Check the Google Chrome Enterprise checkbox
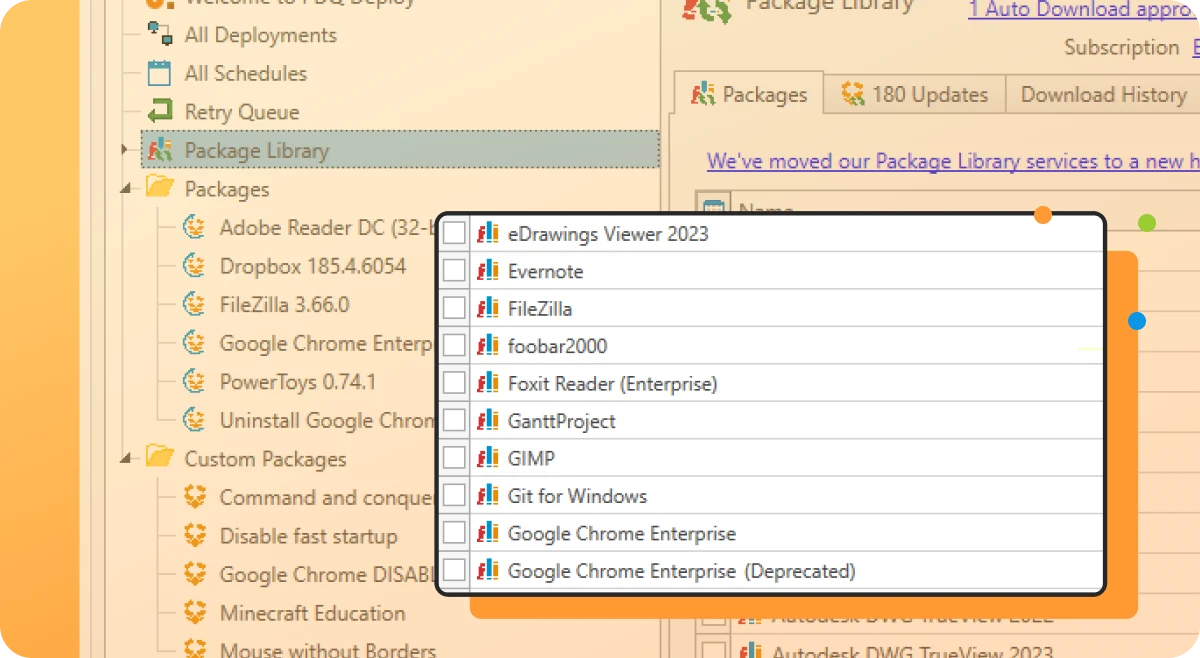Viewport: 1200px width, 658px height. 454,533
